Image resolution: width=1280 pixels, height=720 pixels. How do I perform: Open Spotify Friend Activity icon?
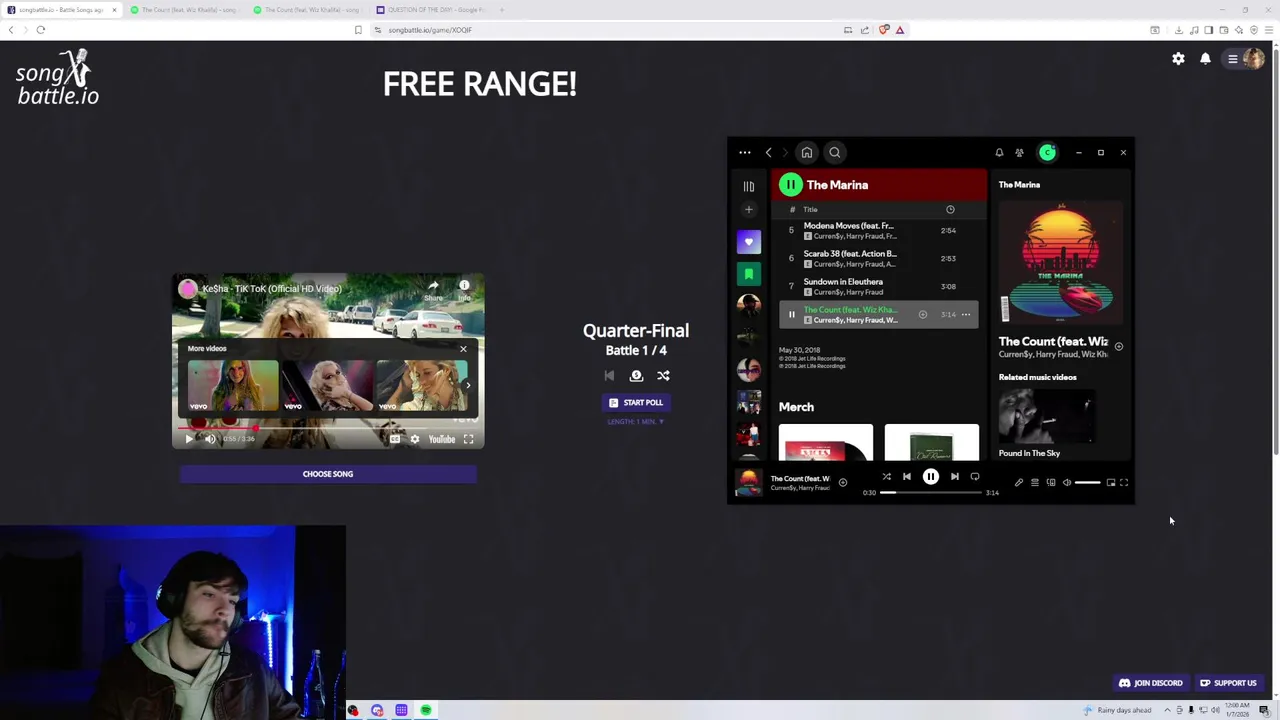(1019, 153)
